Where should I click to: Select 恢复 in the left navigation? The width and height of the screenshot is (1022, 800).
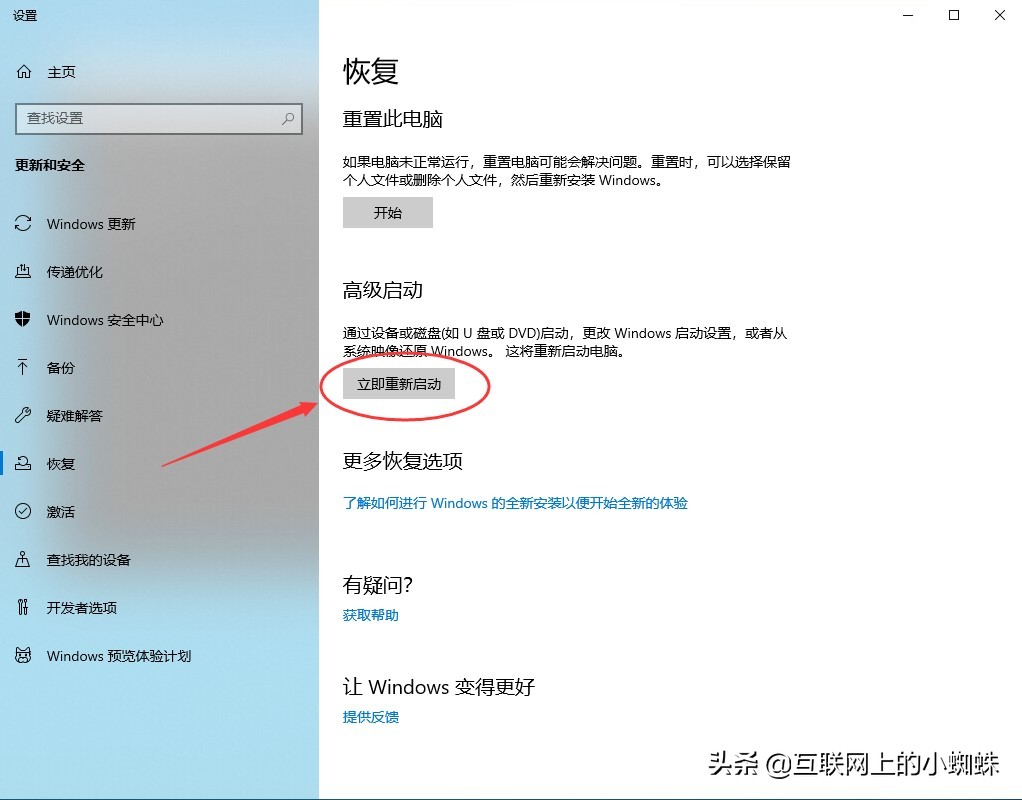[60, 463]
